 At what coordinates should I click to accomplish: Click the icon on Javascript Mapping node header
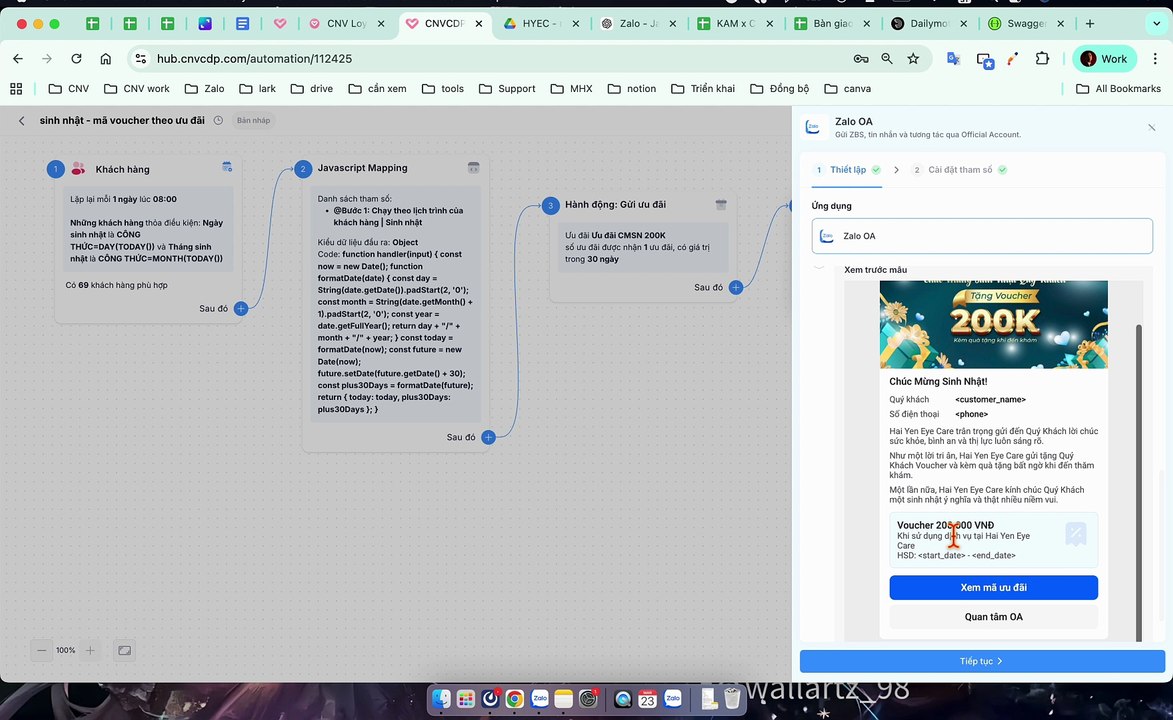(474, 168)
